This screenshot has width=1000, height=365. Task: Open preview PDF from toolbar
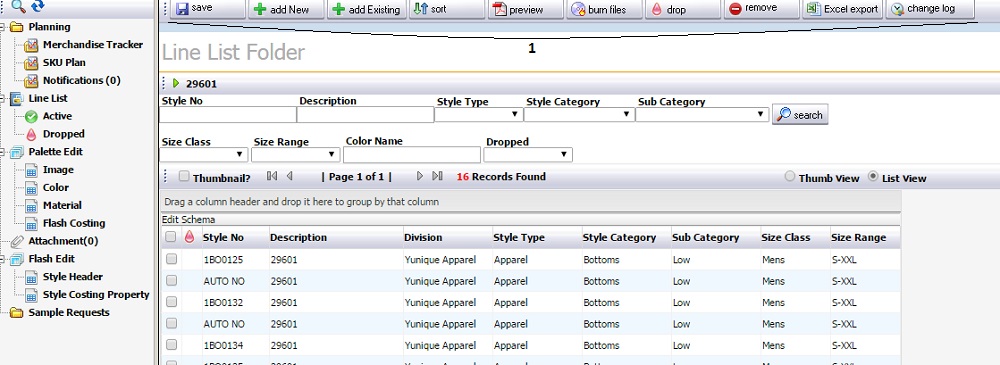pyautogui.click(x=526, y=9)
